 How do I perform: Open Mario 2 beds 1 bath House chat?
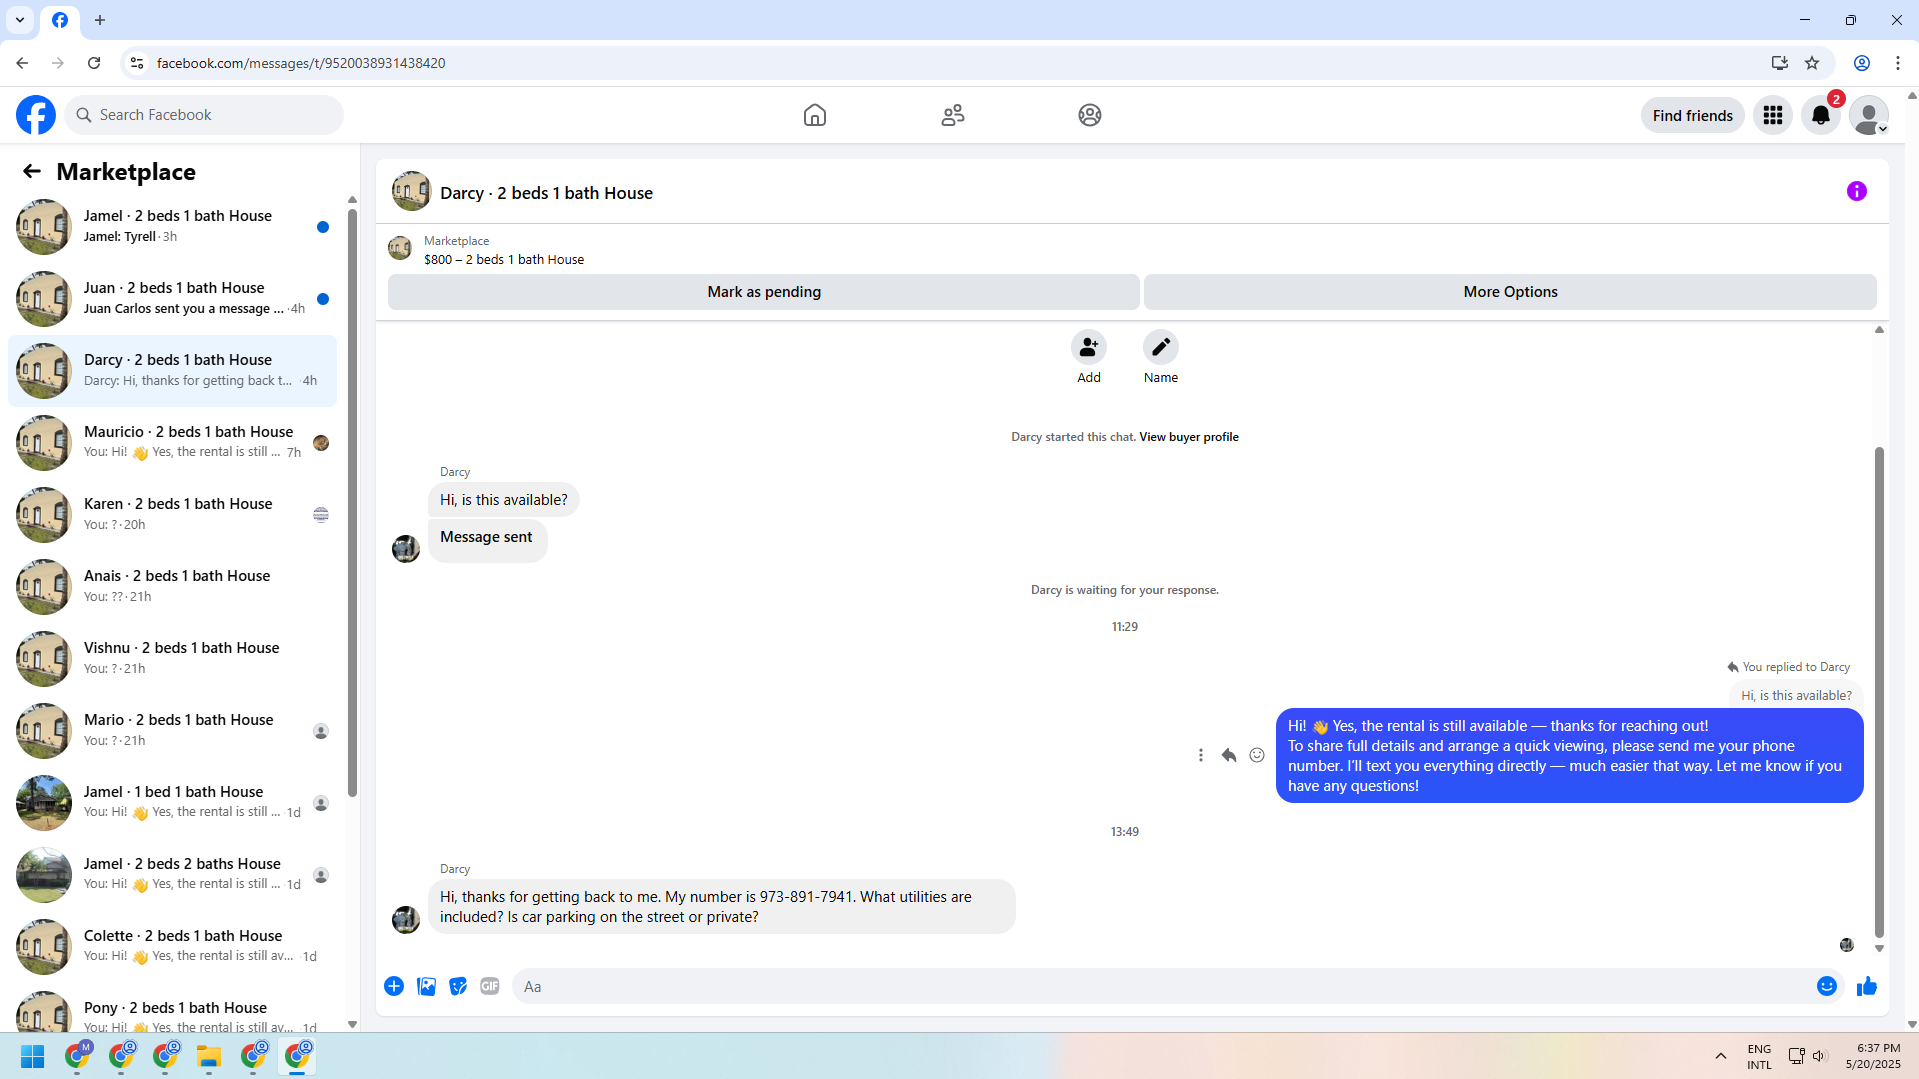(x=172, y=731)
